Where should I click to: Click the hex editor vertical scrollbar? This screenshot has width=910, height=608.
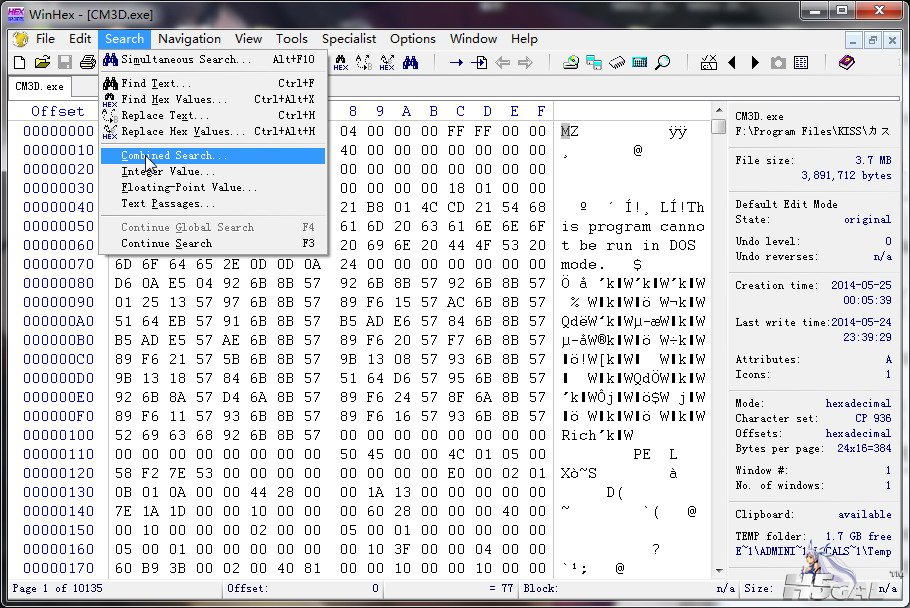click(718, 350)
